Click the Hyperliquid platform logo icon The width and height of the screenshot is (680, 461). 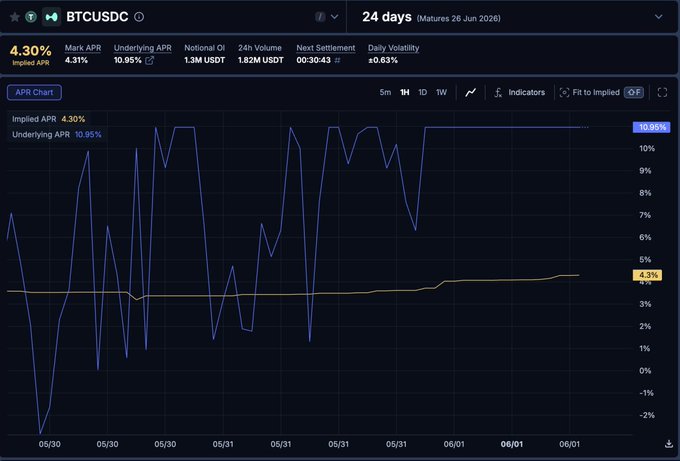[52, 17]
